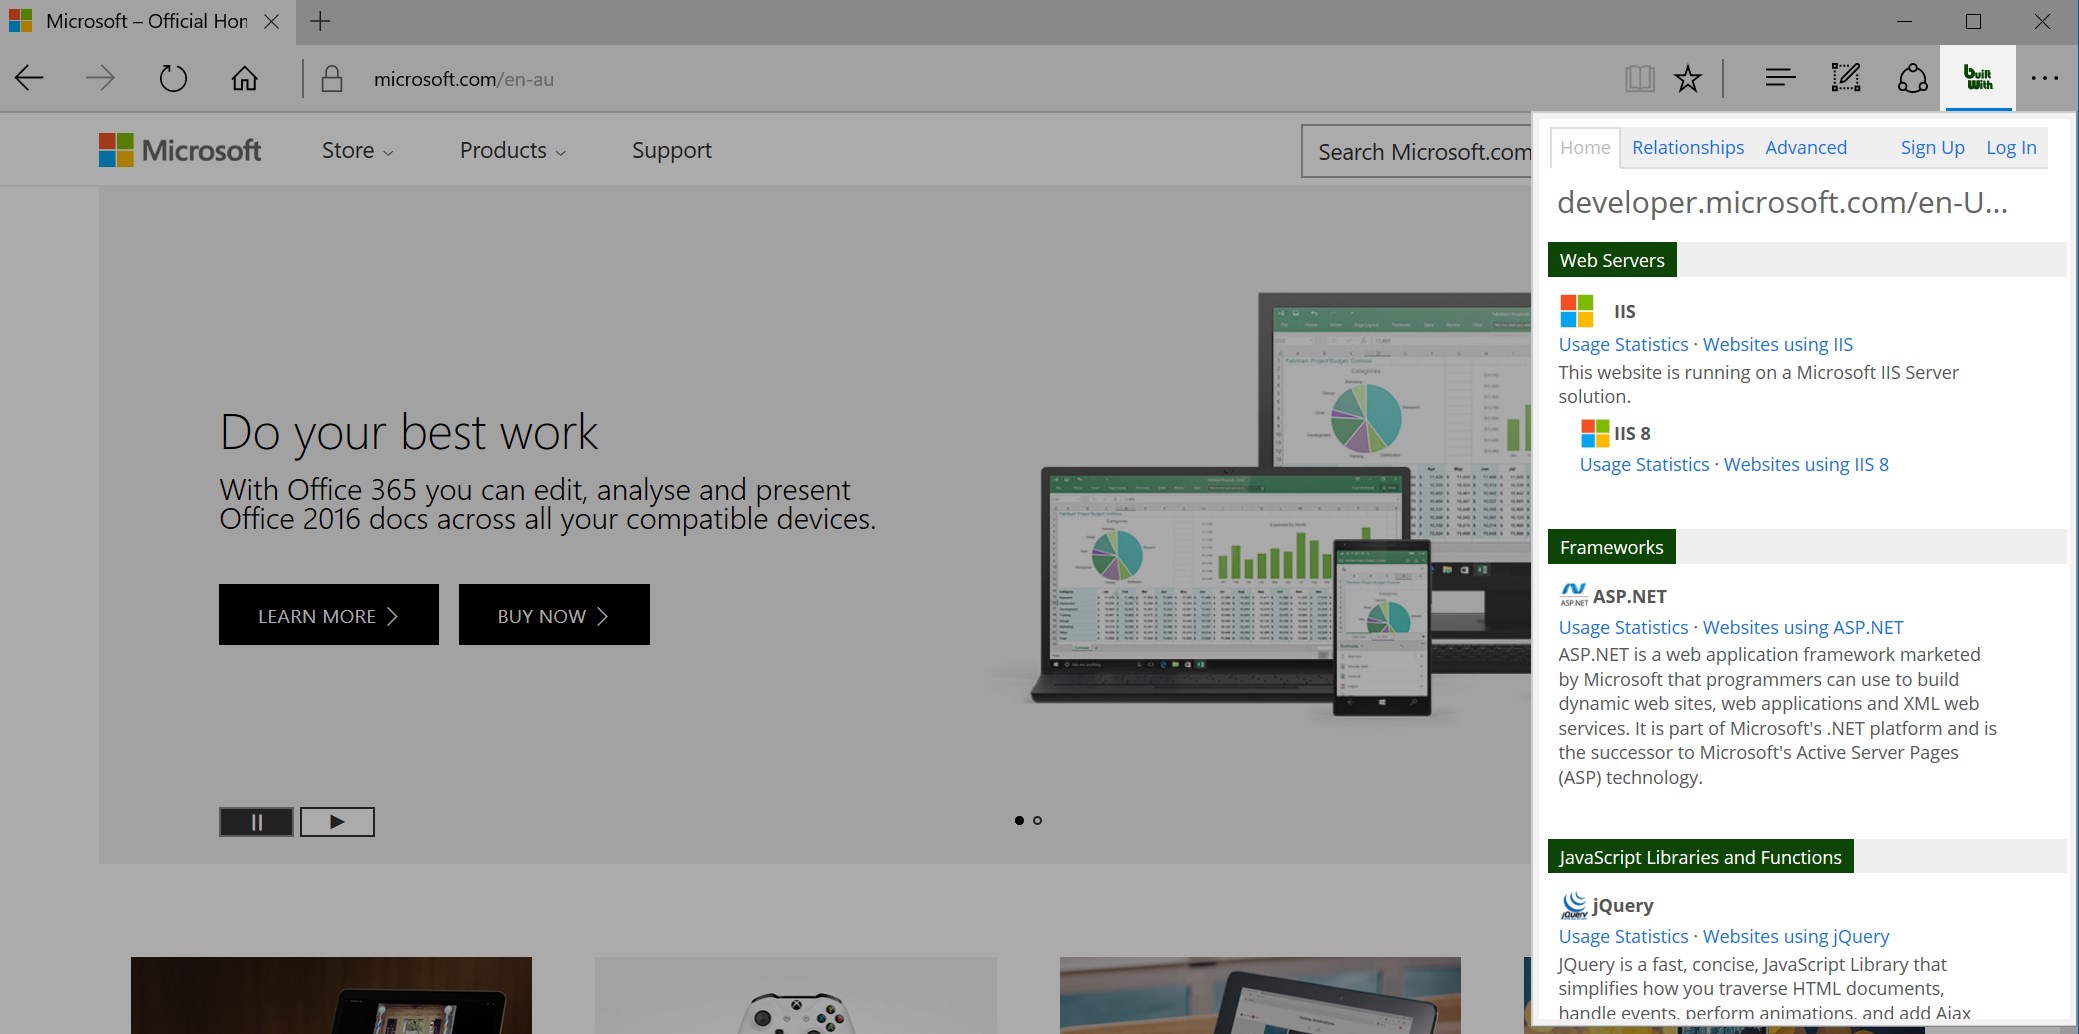
Task: Open Usage Statistics link for jQuery
Action: [x=1623, y=937]
